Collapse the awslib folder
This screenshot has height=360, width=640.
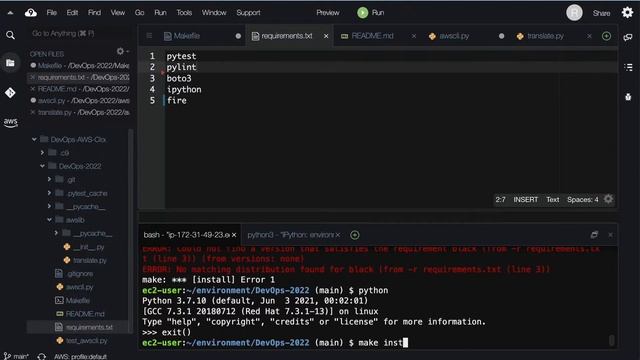[49, 220]
